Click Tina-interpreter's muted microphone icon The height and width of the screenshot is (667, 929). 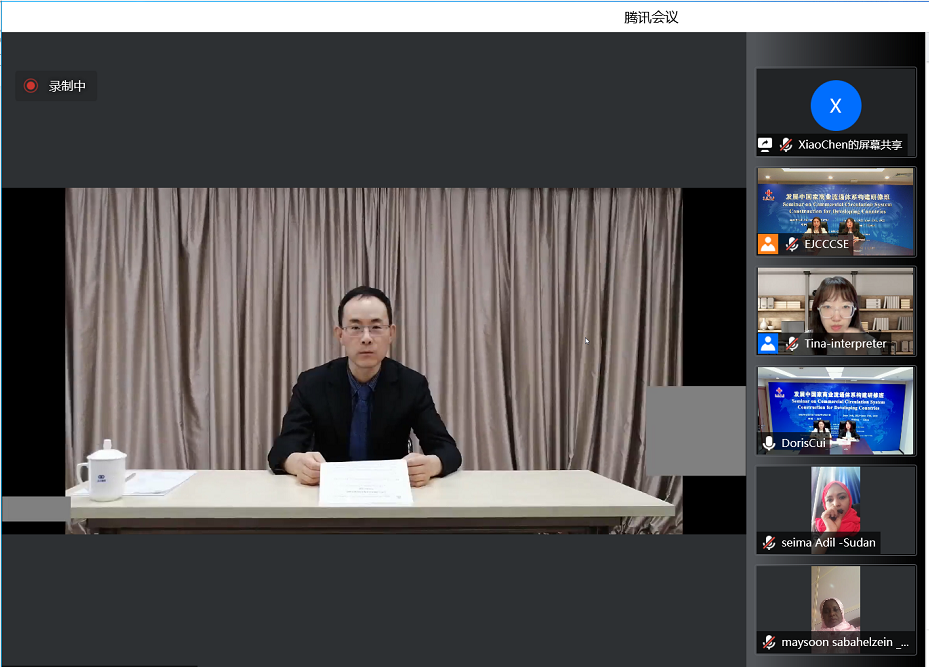[x=792, y=343]
